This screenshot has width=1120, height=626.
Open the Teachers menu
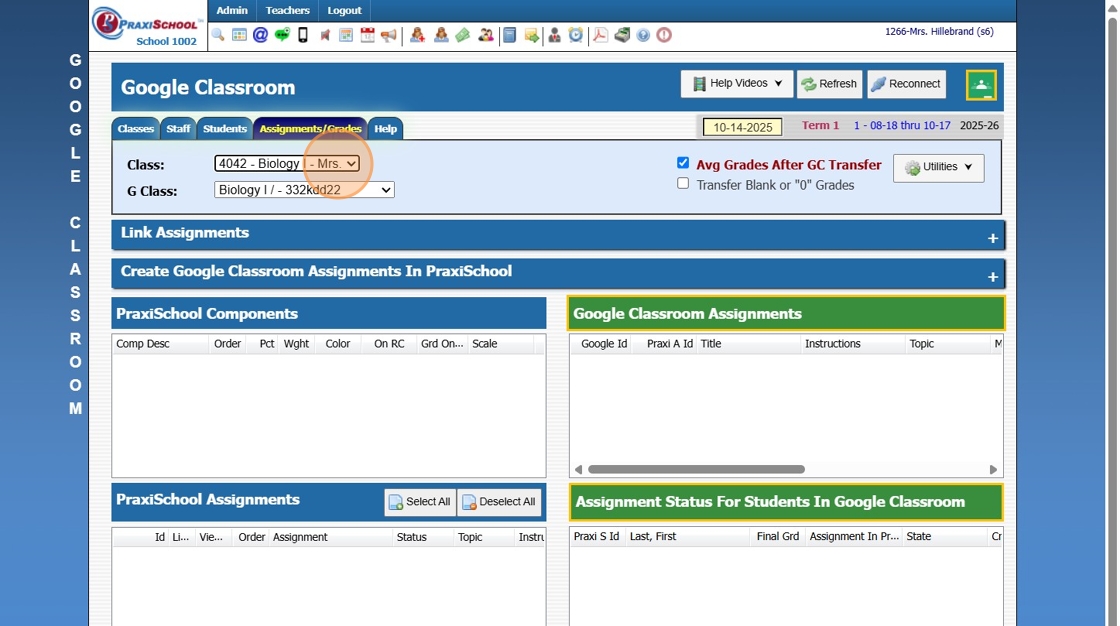287,11
